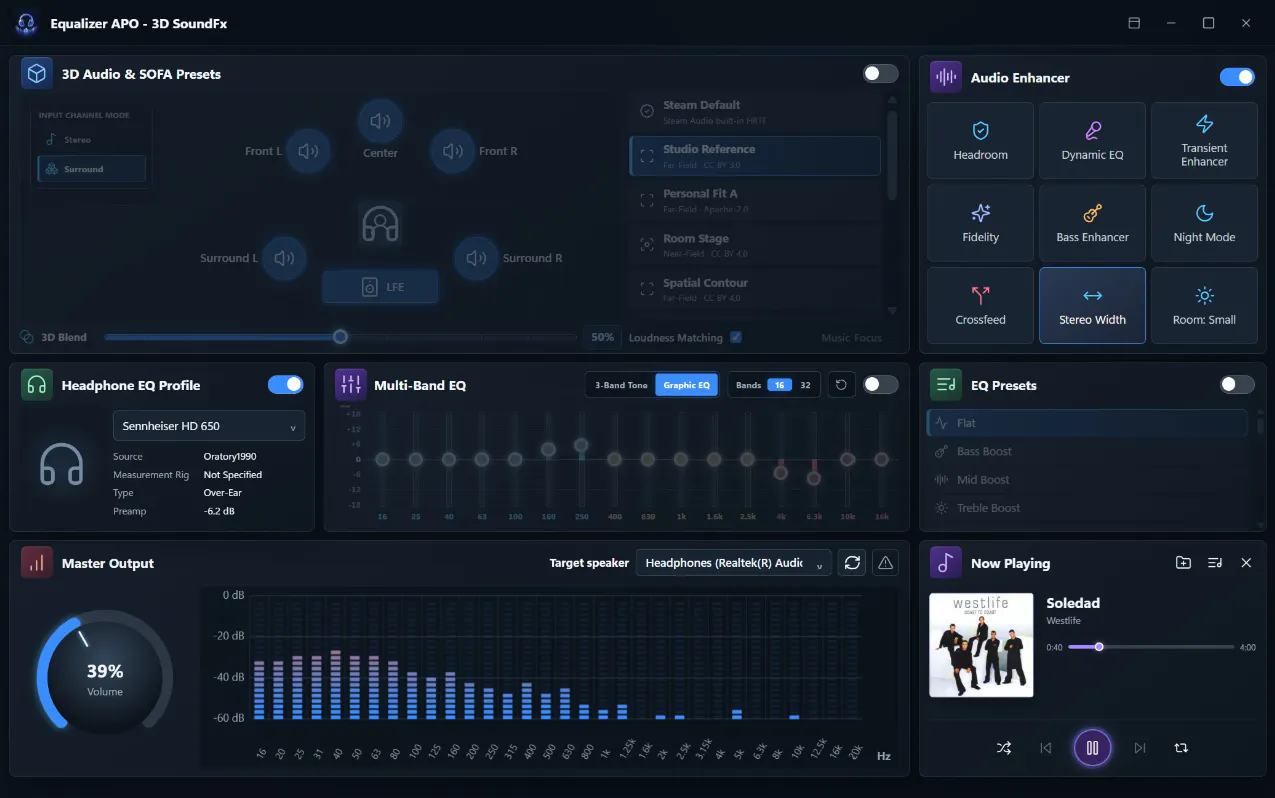
Task: Select the Dynamic EQ tile
Action: point(1092,140)
